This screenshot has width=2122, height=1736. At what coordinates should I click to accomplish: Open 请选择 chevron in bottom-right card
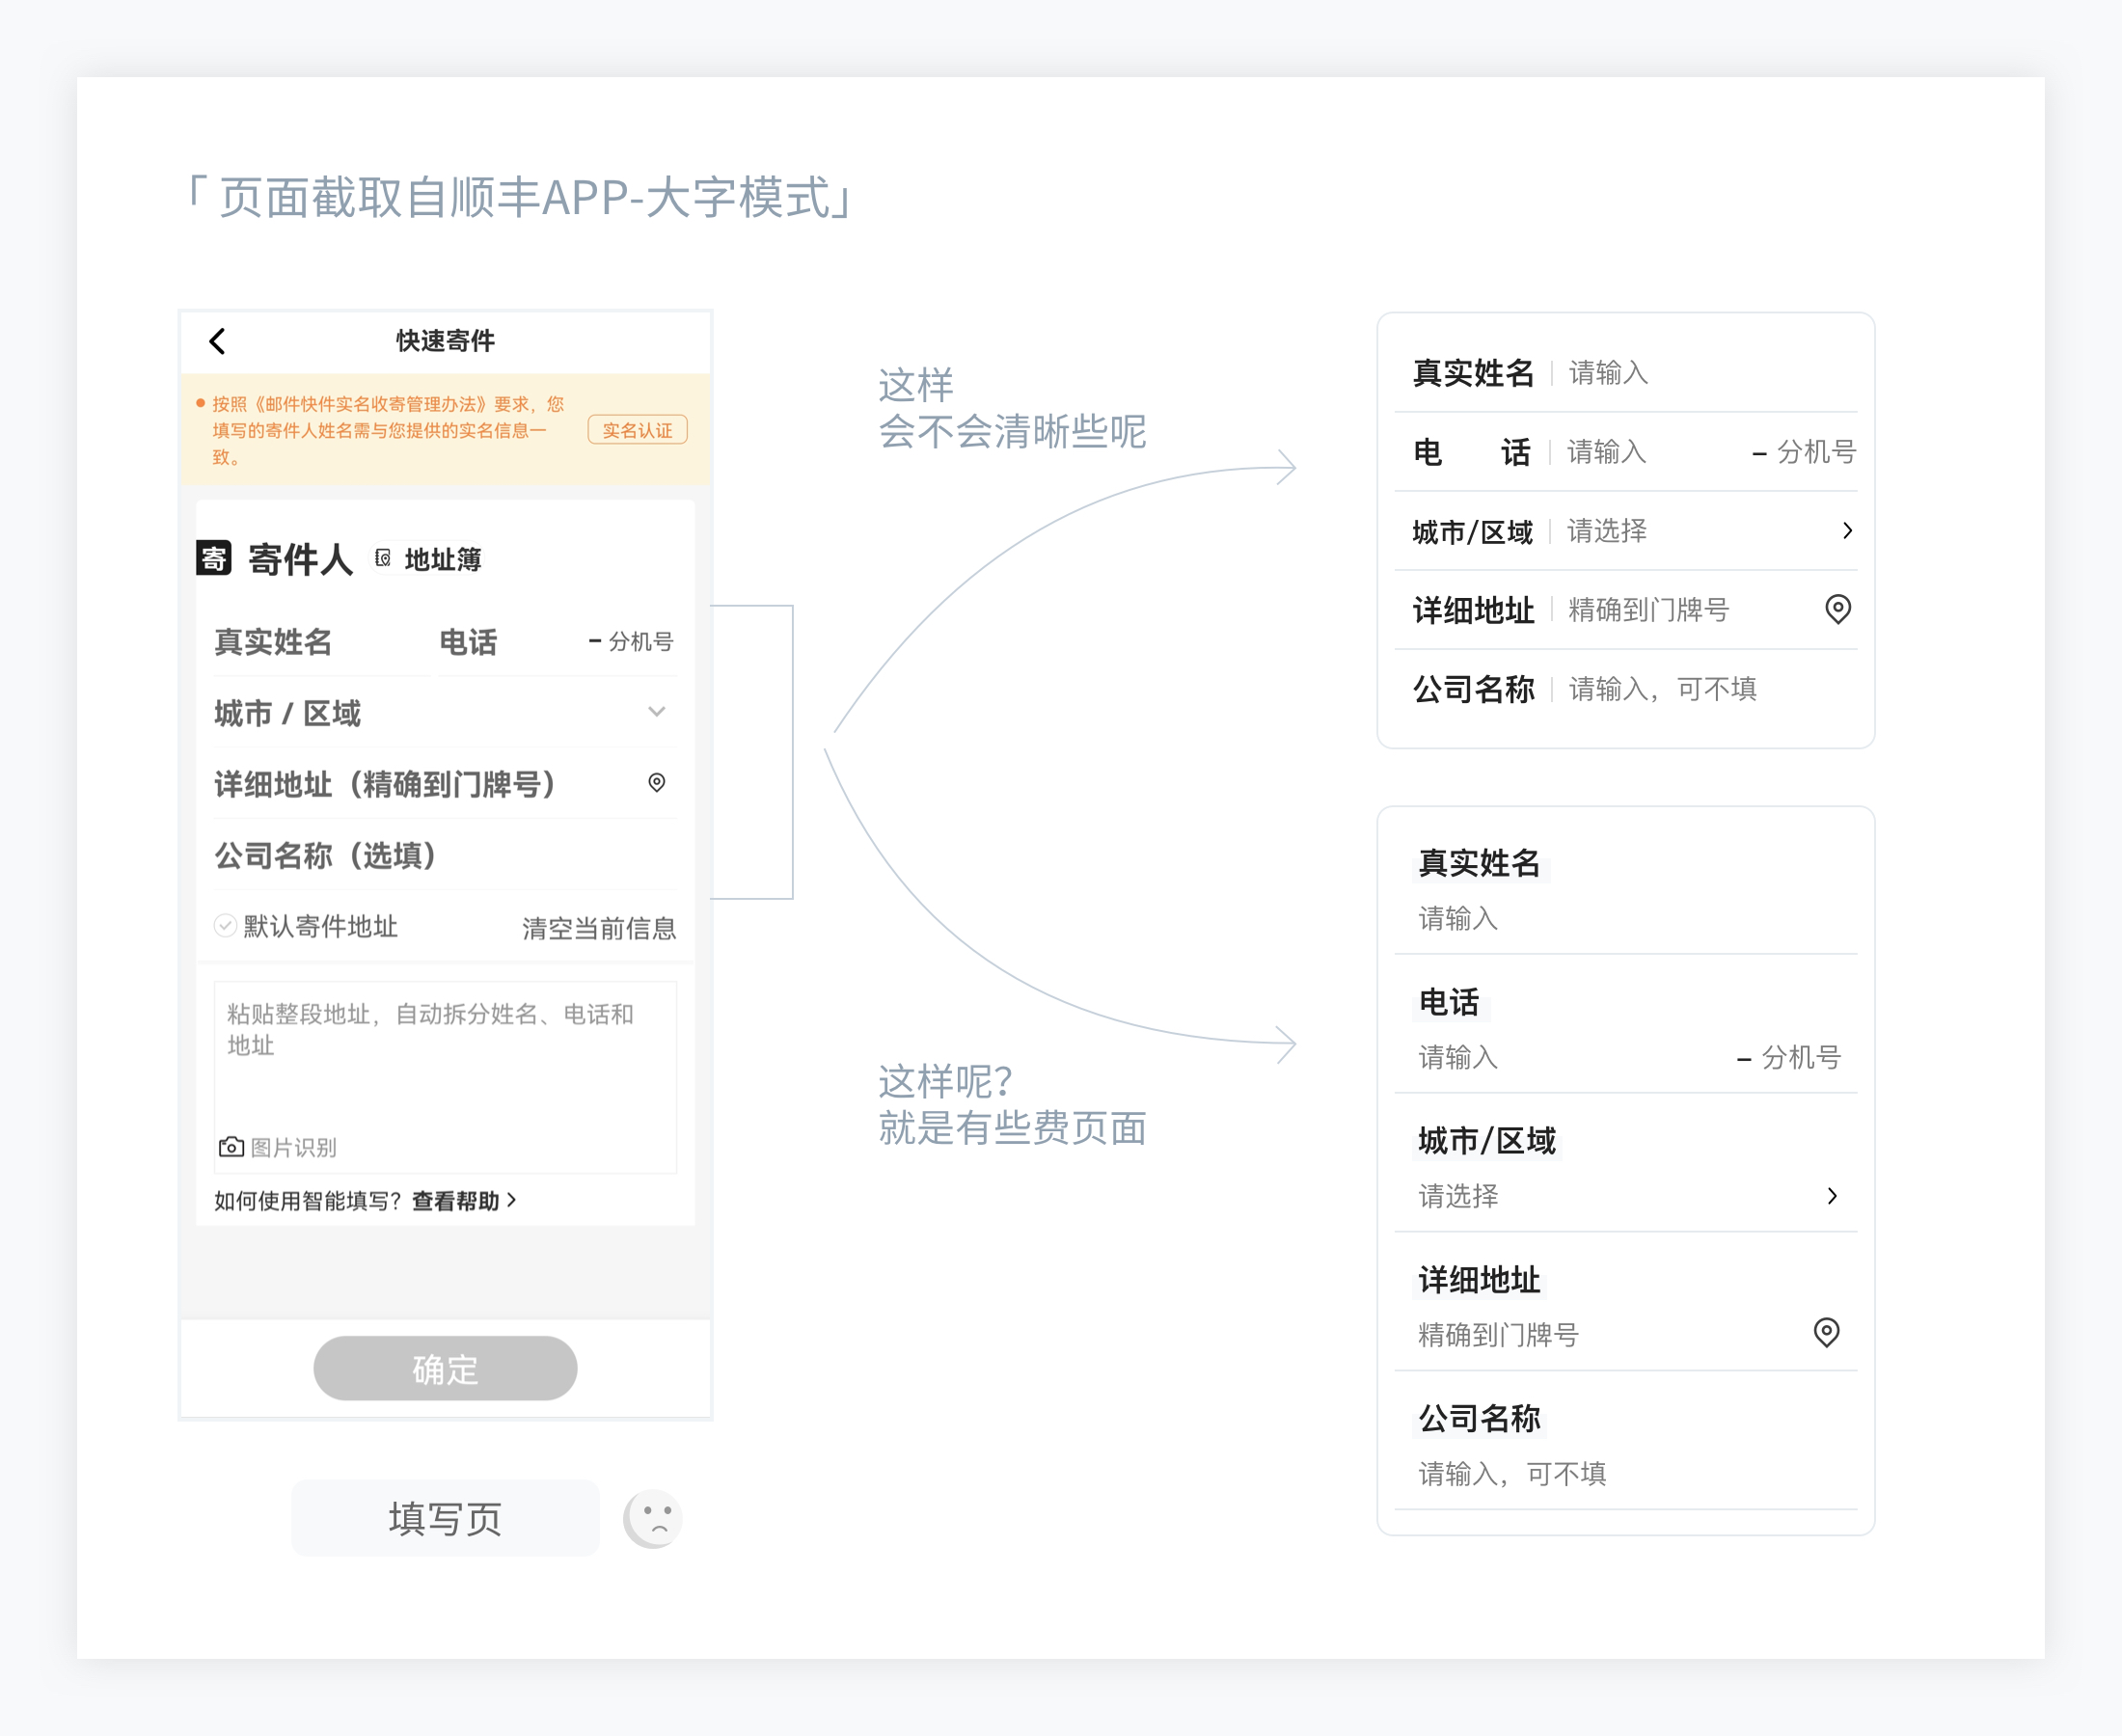tap(1832, 1195)
